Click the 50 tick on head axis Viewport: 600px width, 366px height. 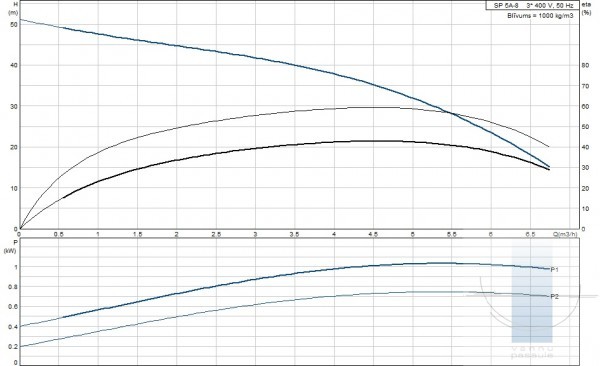click(x=14, y=25)
